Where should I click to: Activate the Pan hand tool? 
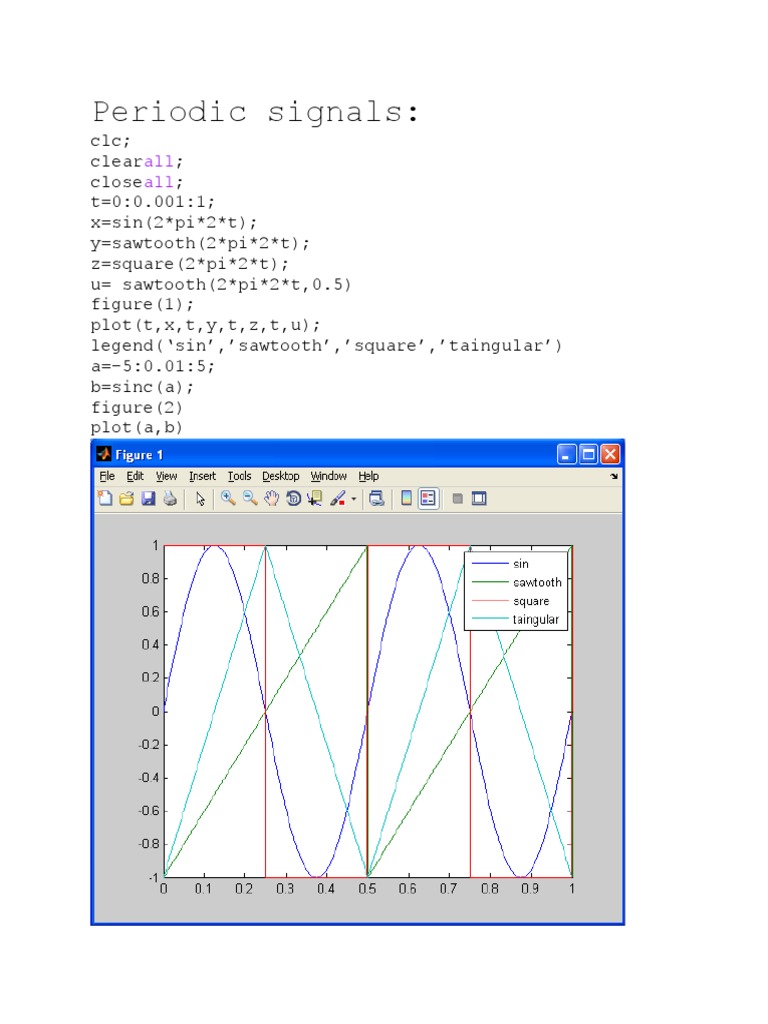[271, 499]
